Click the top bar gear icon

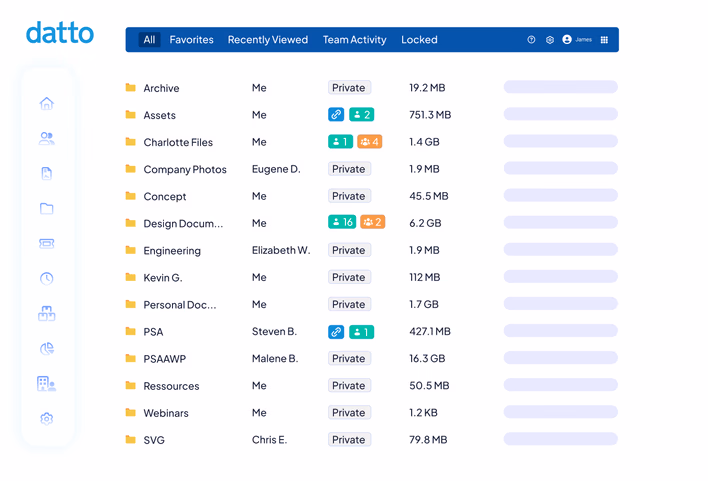pyautogui.click(x=550, y=40)
